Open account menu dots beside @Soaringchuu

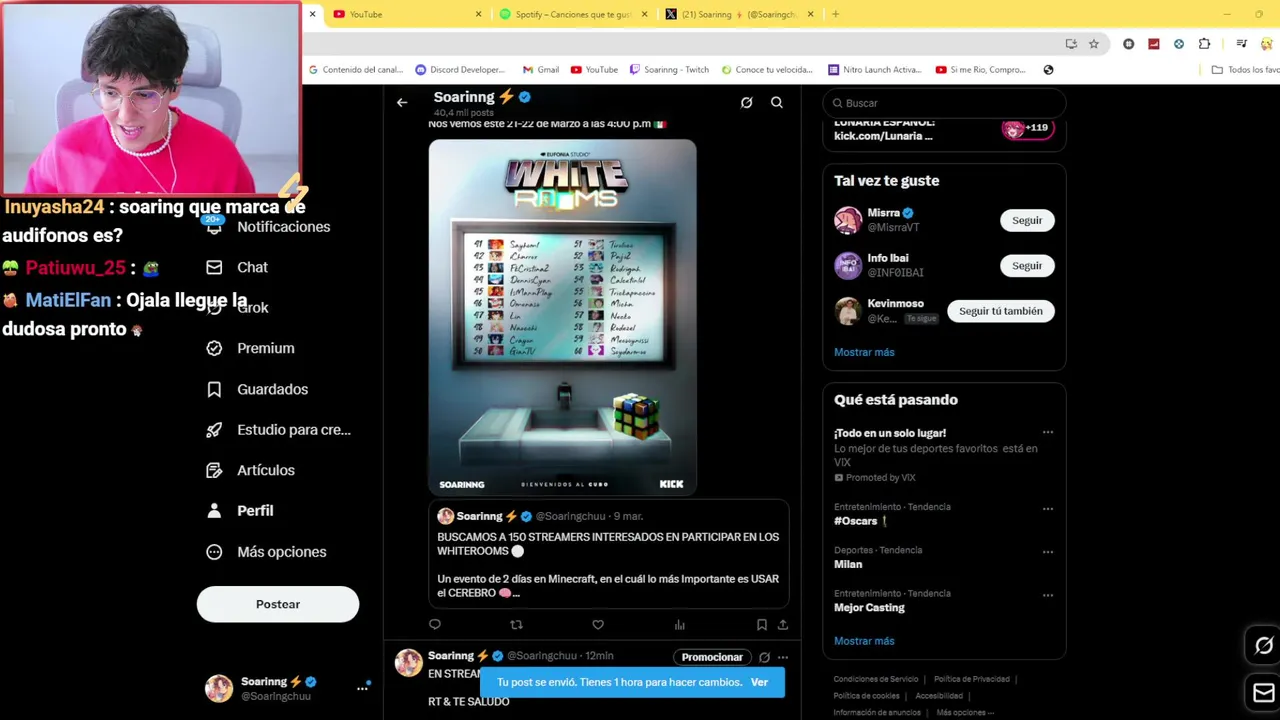[362, 688]
